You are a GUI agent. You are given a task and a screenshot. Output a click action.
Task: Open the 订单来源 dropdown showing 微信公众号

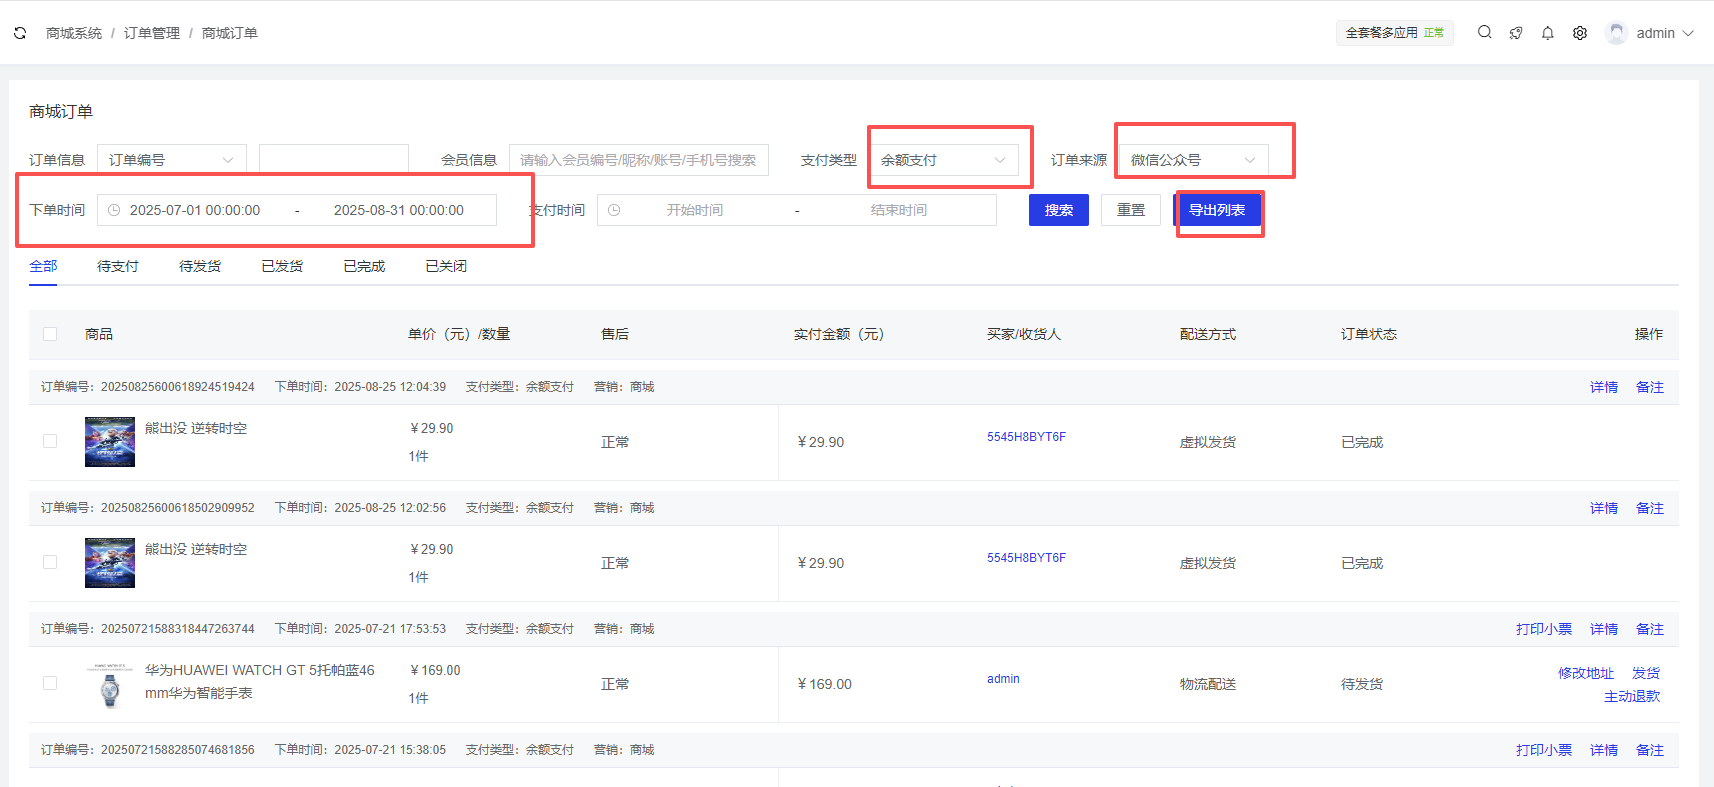1192,160
